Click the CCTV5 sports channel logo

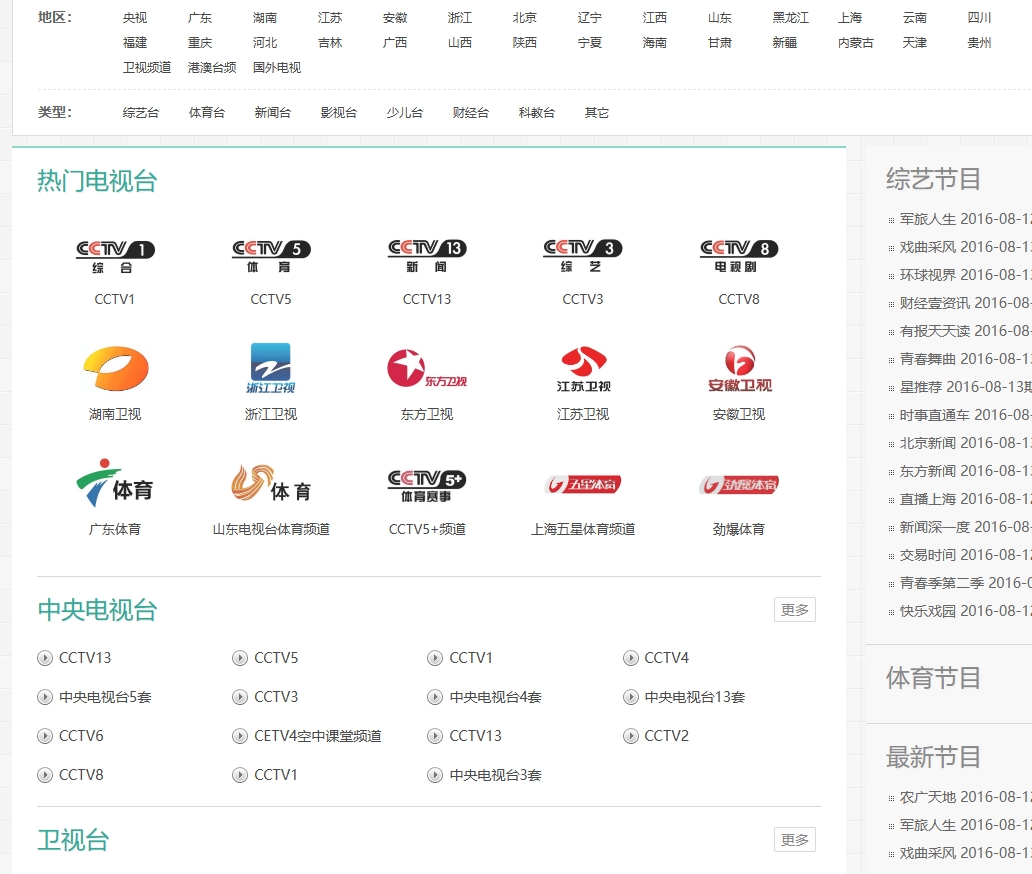pos(271,257)
